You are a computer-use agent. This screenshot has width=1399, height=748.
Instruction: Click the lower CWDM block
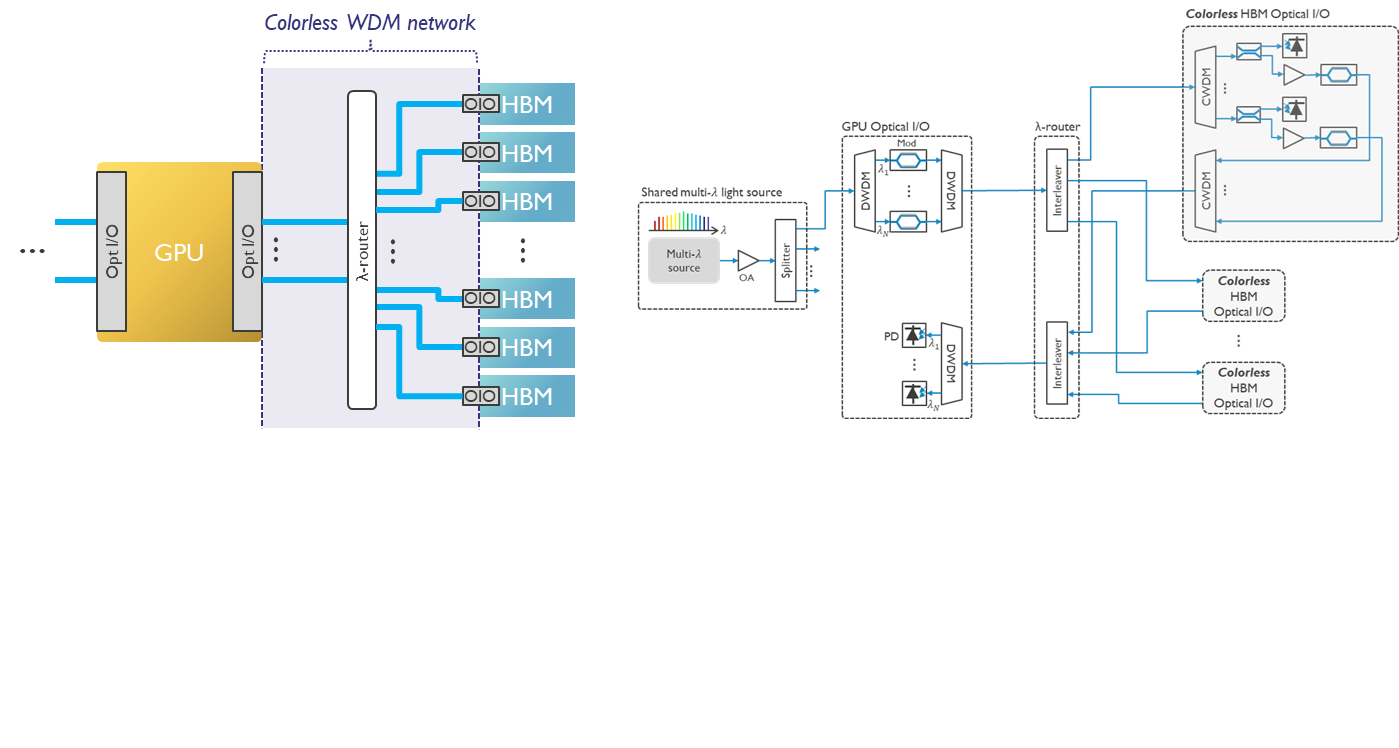[x=1206, y=191]
